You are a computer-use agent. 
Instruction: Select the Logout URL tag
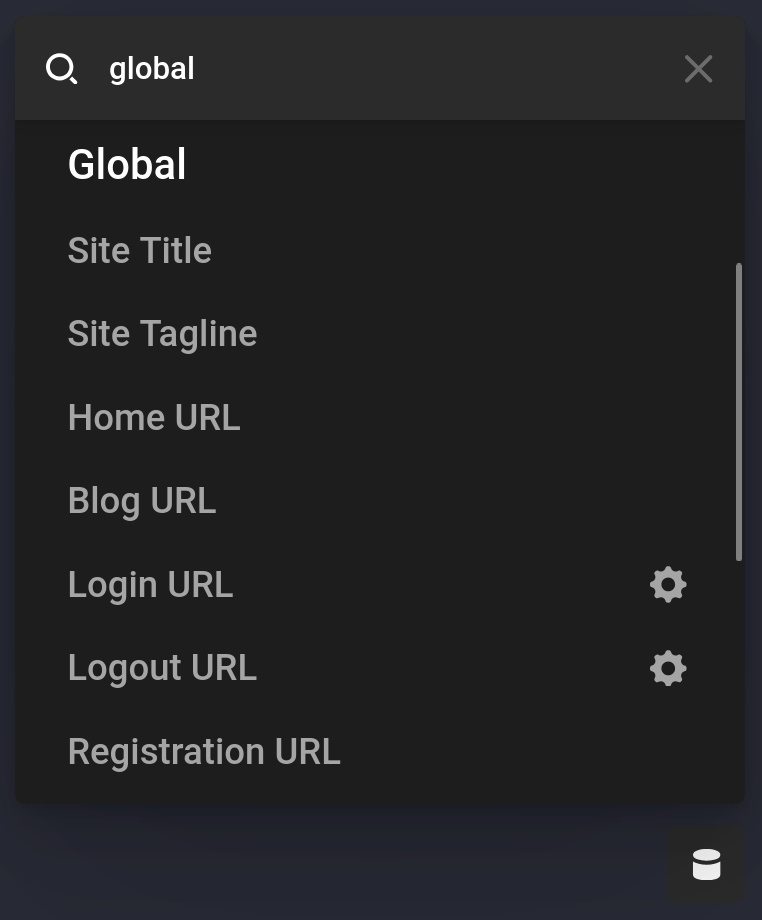(x=162, y=668)
